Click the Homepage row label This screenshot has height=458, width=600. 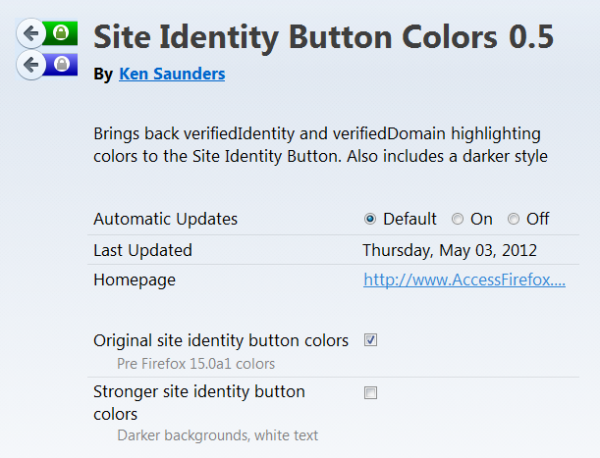coord(134,280)
